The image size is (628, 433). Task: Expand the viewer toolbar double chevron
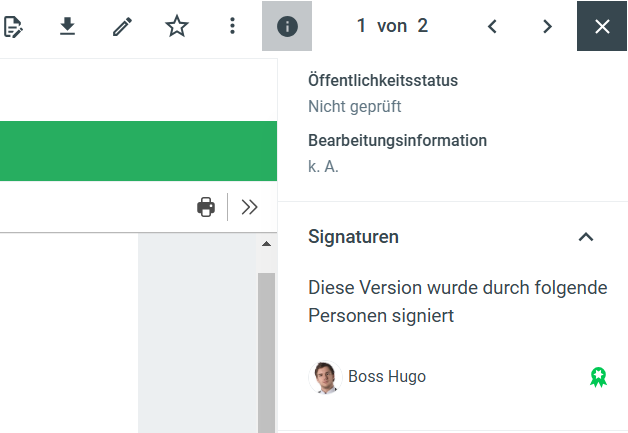(x=250, y=207)
